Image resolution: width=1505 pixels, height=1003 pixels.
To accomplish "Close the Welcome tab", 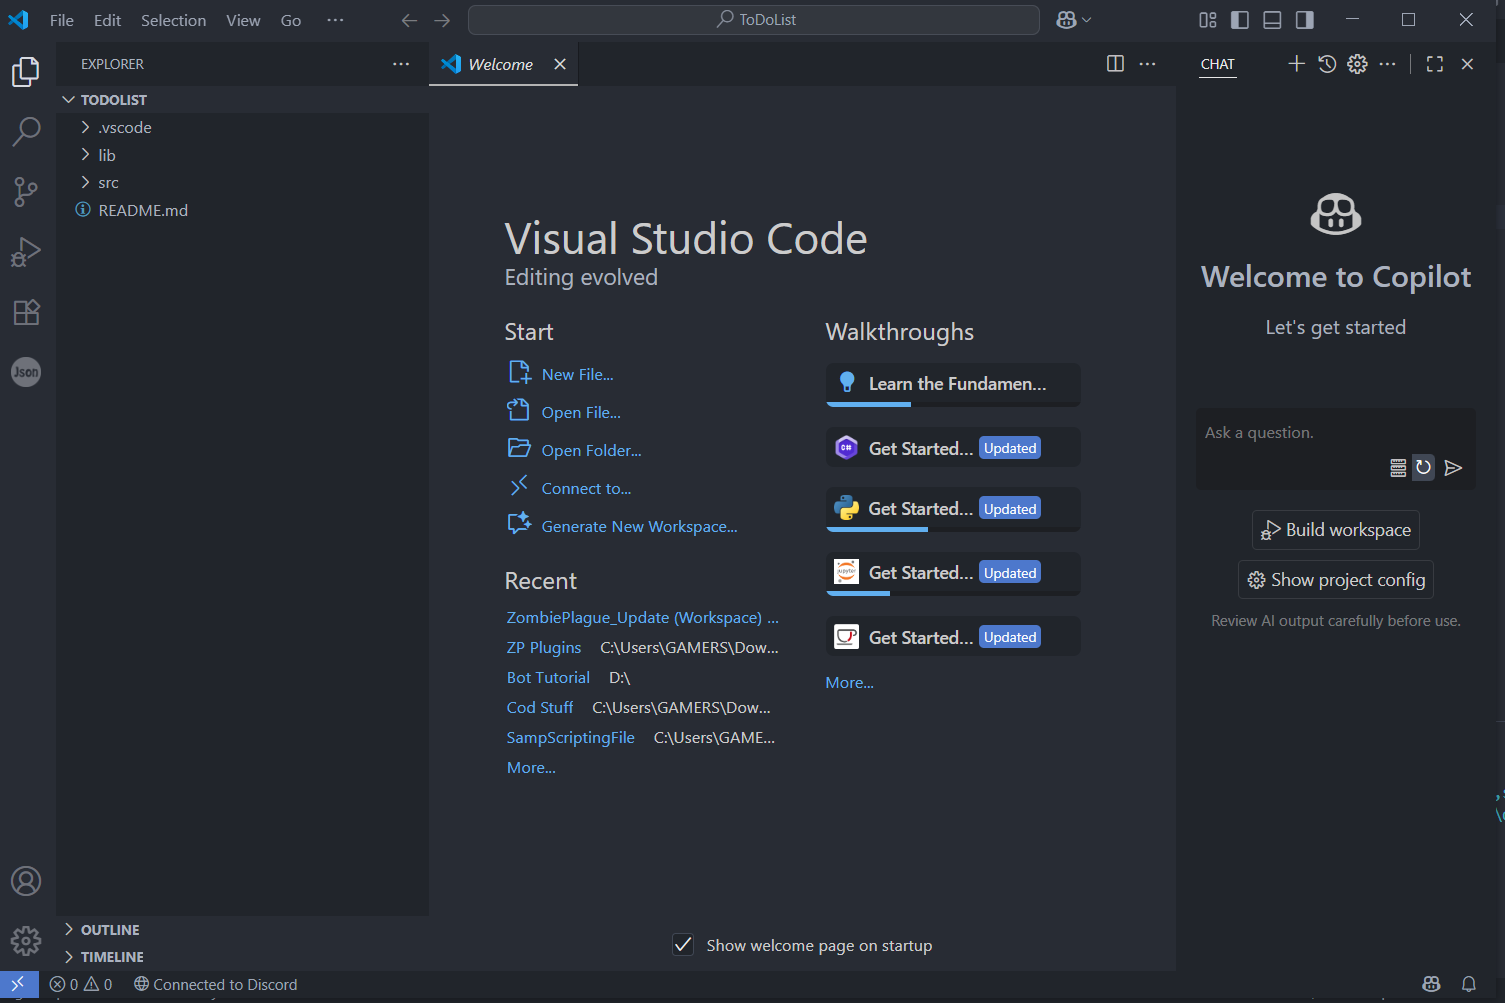I will pyautogui.click(x=560, y=64).
